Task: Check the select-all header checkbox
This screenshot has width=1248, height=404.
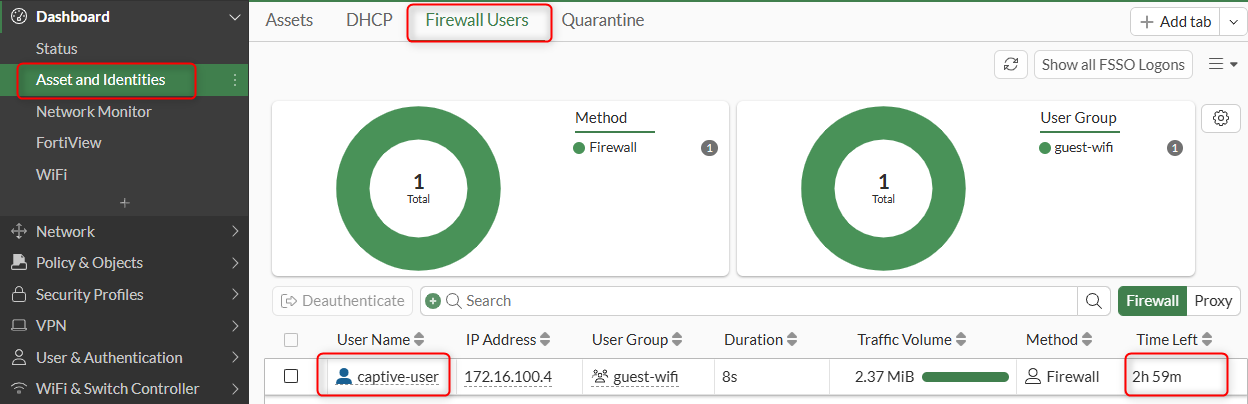Action: 291,340
